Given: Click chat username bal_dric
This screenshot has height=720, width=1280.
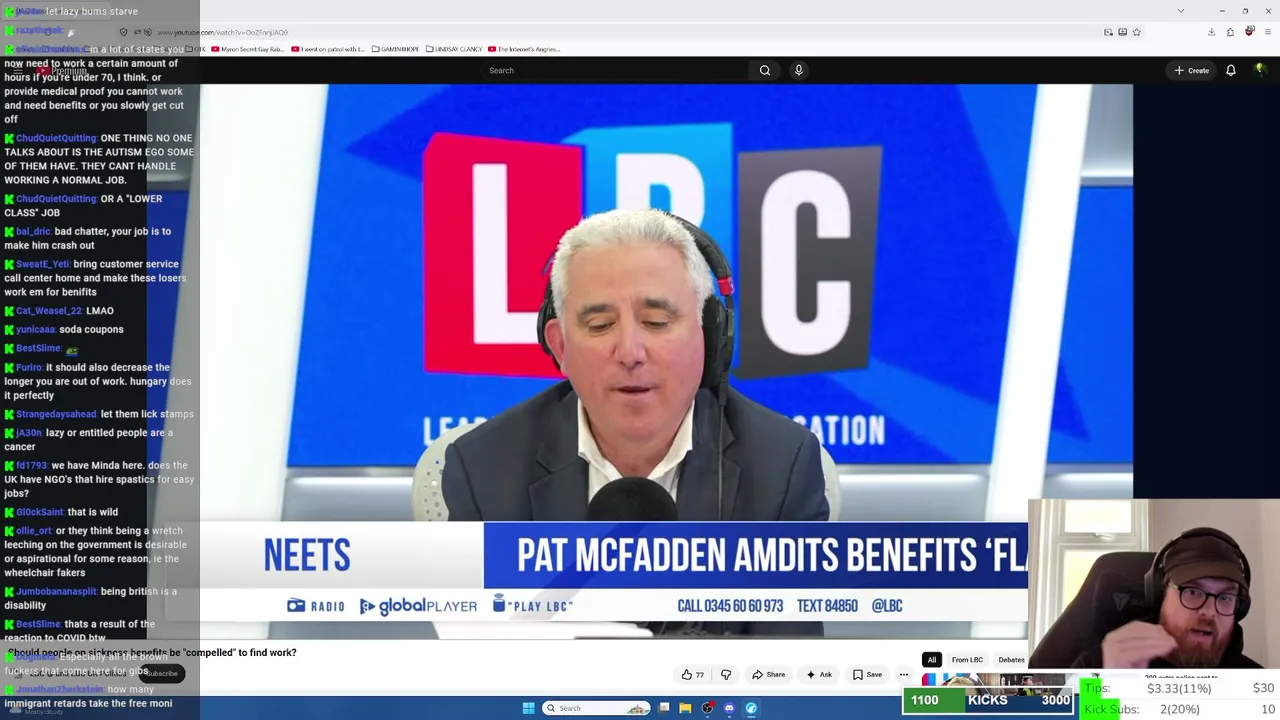Looking at the screenshot, I should [x=33, y=231].
